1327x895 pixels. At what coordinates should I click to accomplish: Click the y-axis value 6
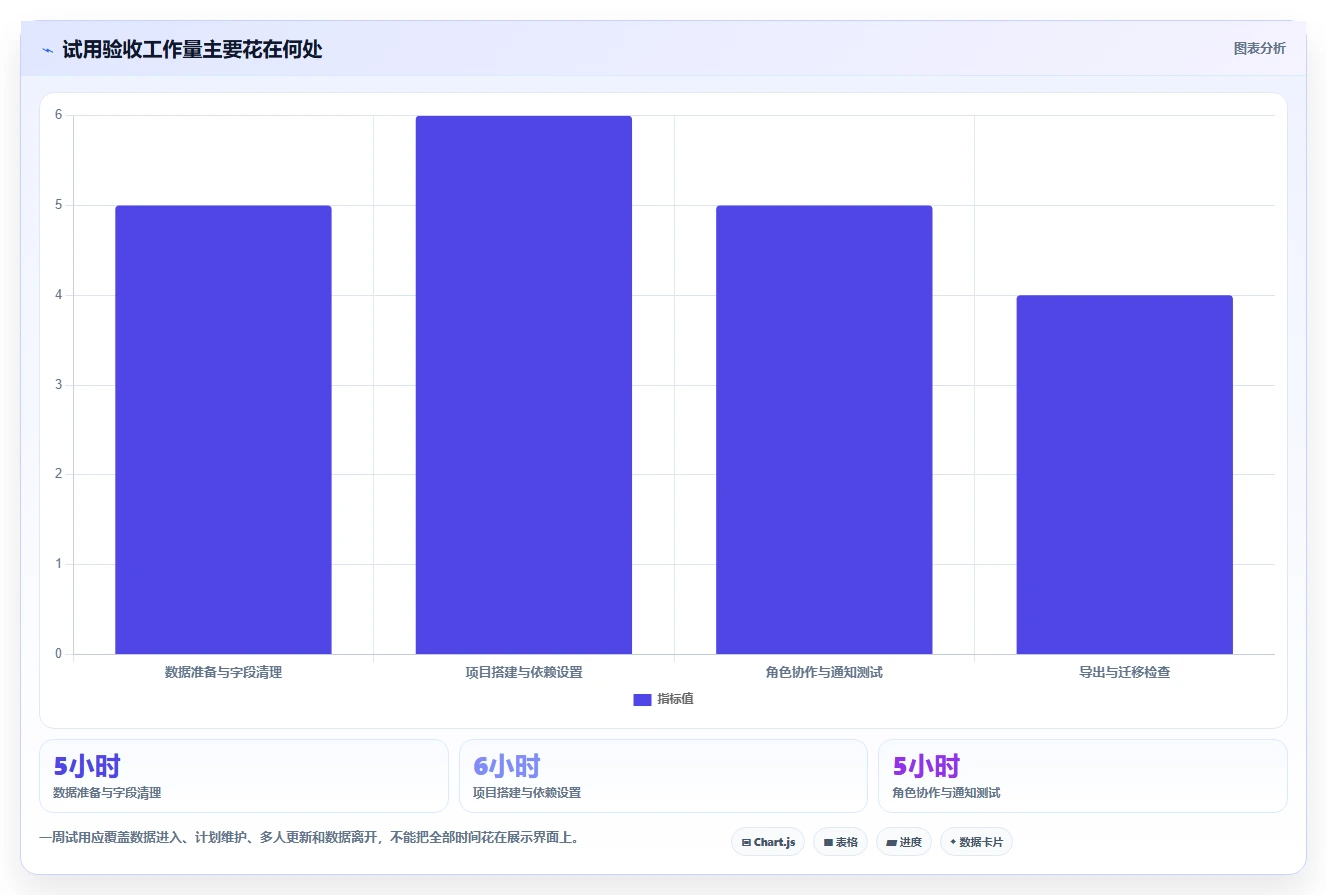[x=58, y=115]
